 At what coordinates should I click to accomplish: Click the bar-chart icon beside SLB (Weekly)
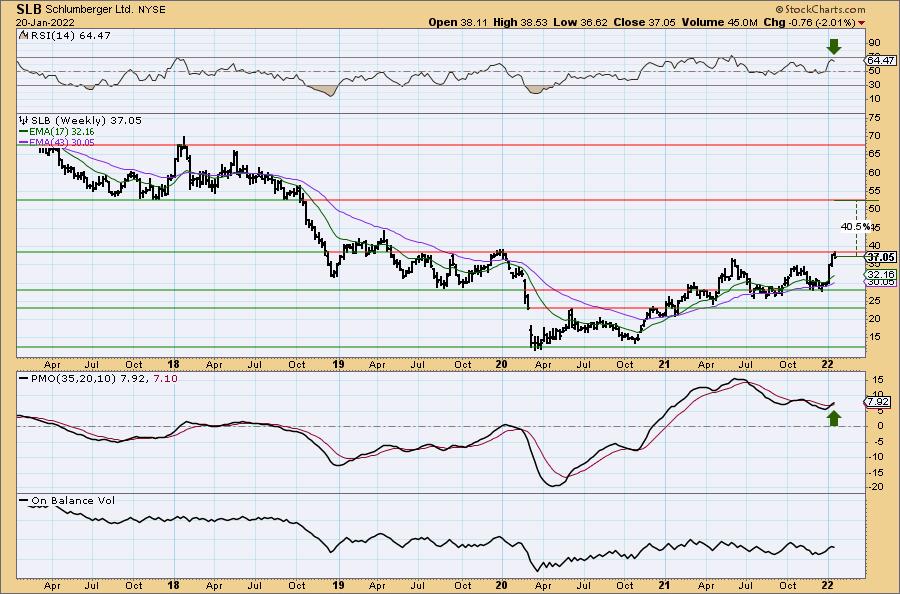tap(23, 121)
